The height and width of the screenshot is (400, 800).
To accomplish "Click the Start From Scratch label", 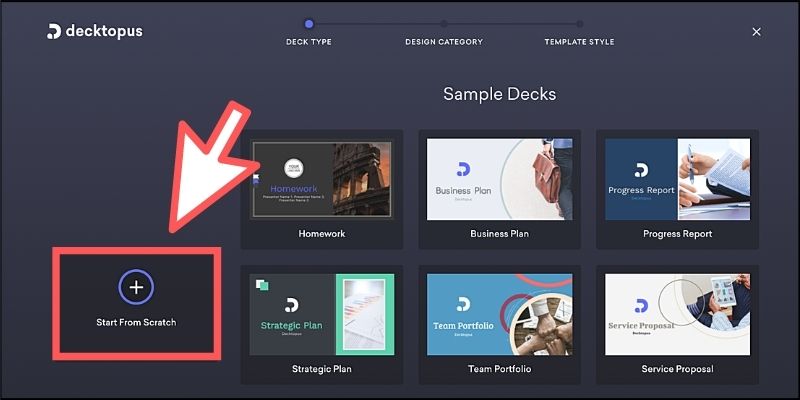I will (x=136, y=322).
